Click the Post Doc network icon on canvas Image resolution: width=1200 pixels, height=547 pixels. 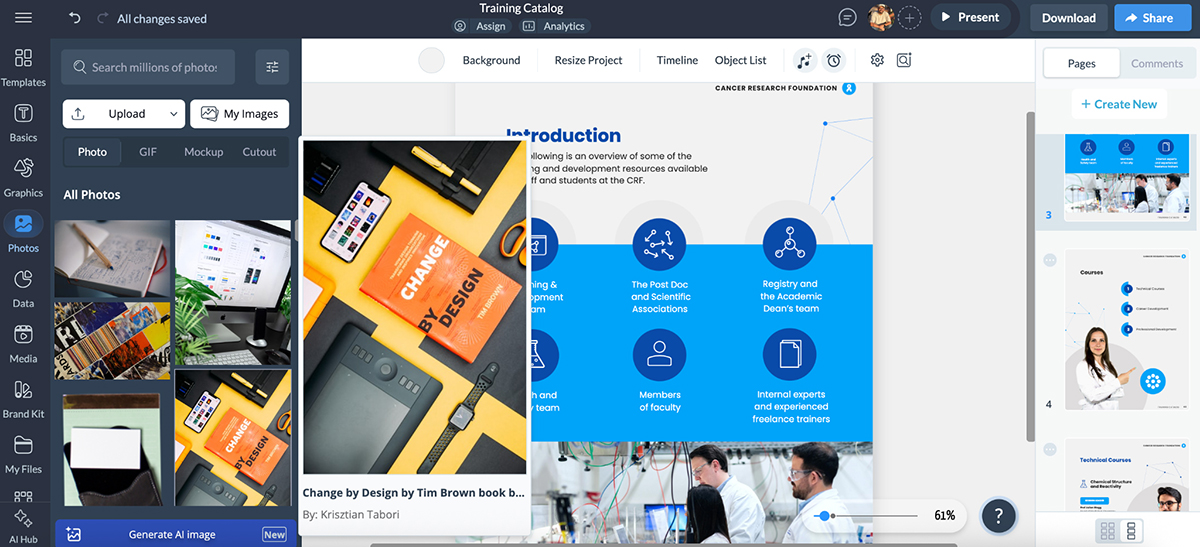[x=659, y=244]
